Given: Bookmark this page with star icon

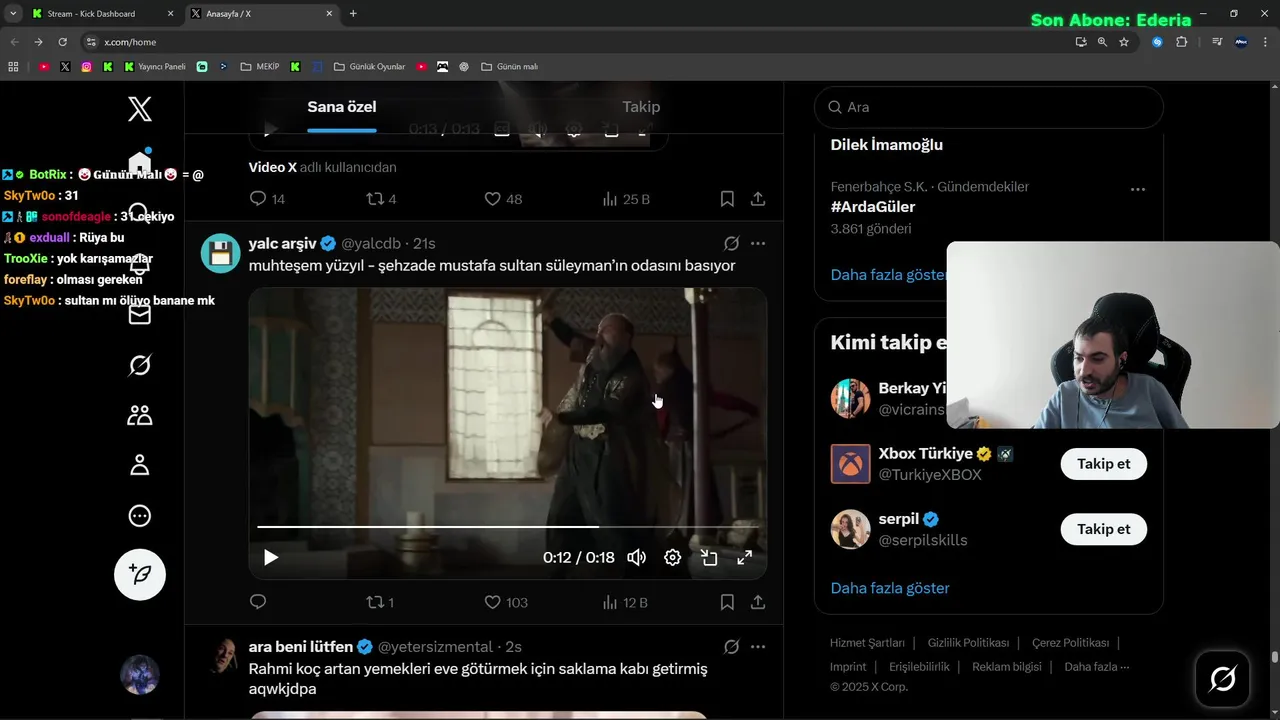Looking at the screenshot, I should [1124, 42].
